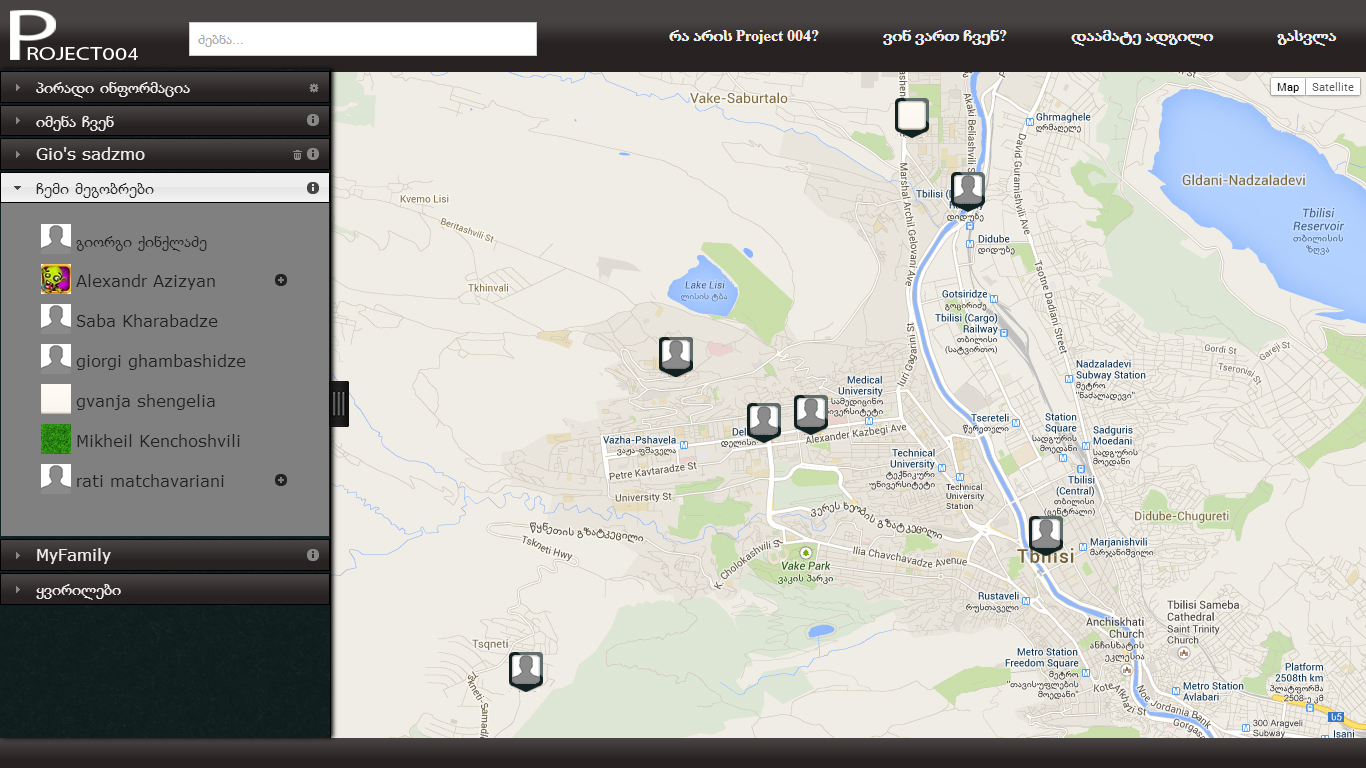
Task: Click user marker south of Lake Lisi
Action: 676,356
